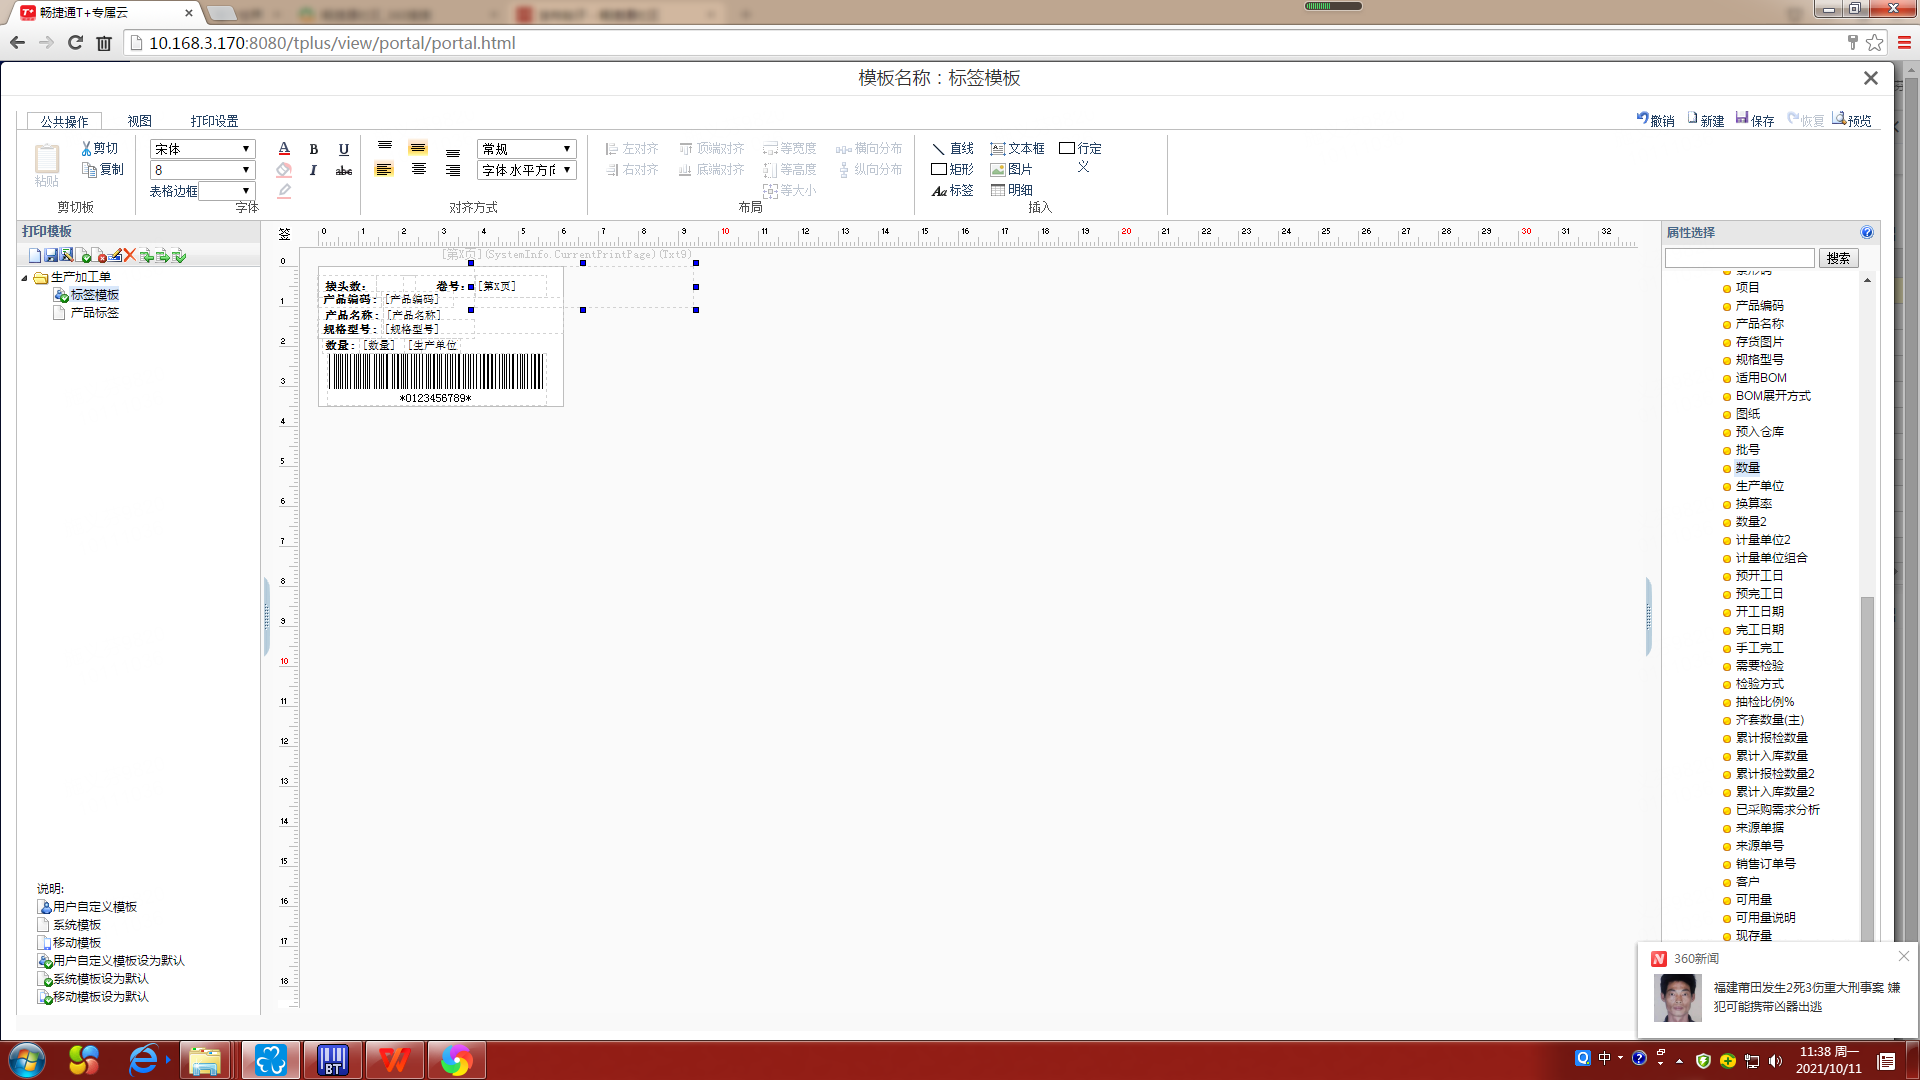Bookmark page with star icon
Viewport: 1920px width, 1080px height.
1875,42
